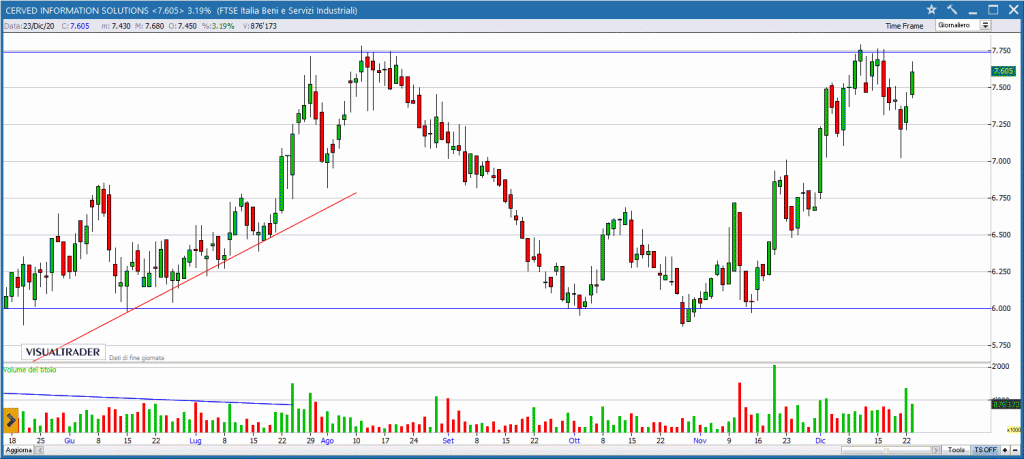The width and height of the screenshot is (1024, 459).
Task: Click the m: 7.430 low value
Action: point(116,26)
